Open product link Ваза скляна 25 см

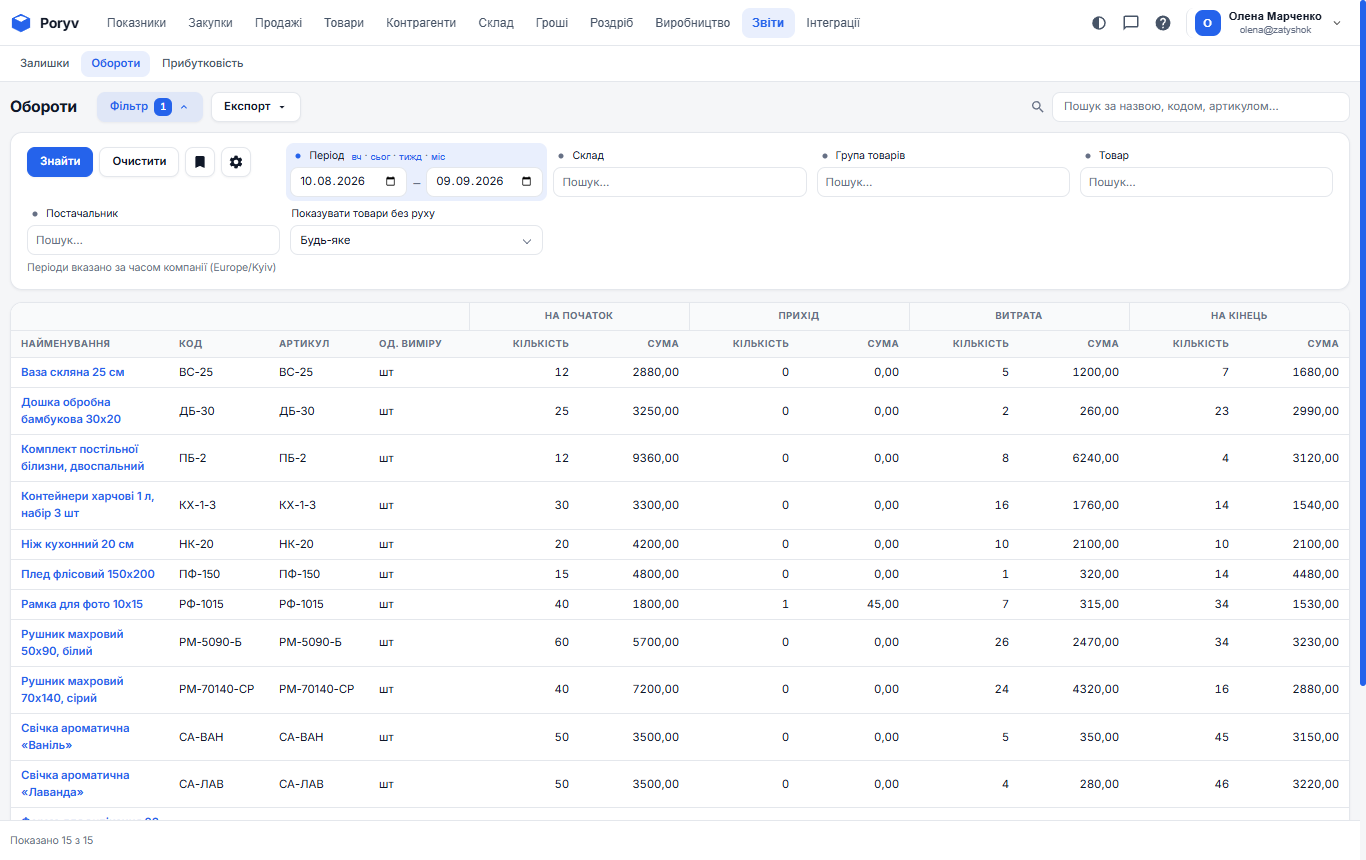coord(73,372)
